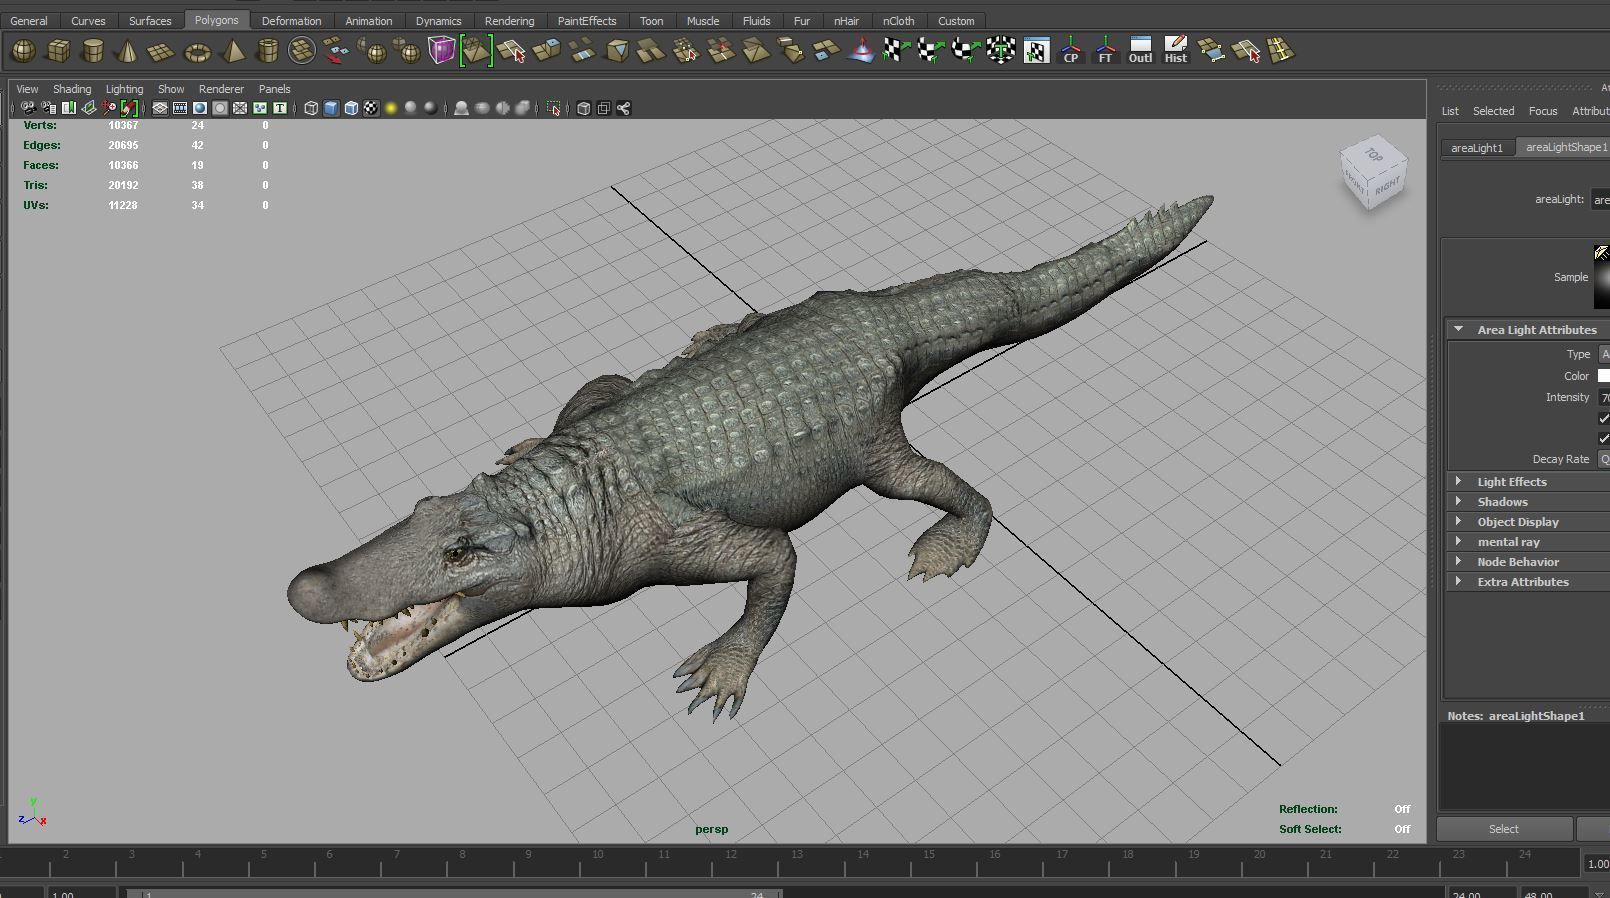Click the sculpt geometry shelf icon
This screenshot has height=898, width=1610.
pyautogui.click(x=861, y=50)
